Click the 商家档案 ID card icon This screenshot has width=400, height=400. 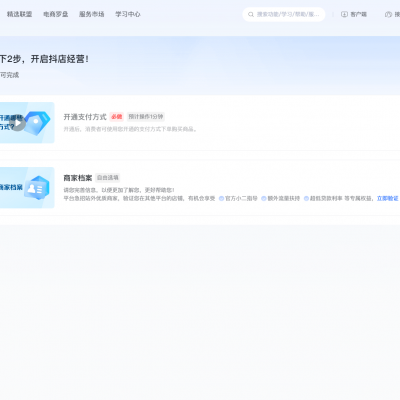(x=37, y=188)
